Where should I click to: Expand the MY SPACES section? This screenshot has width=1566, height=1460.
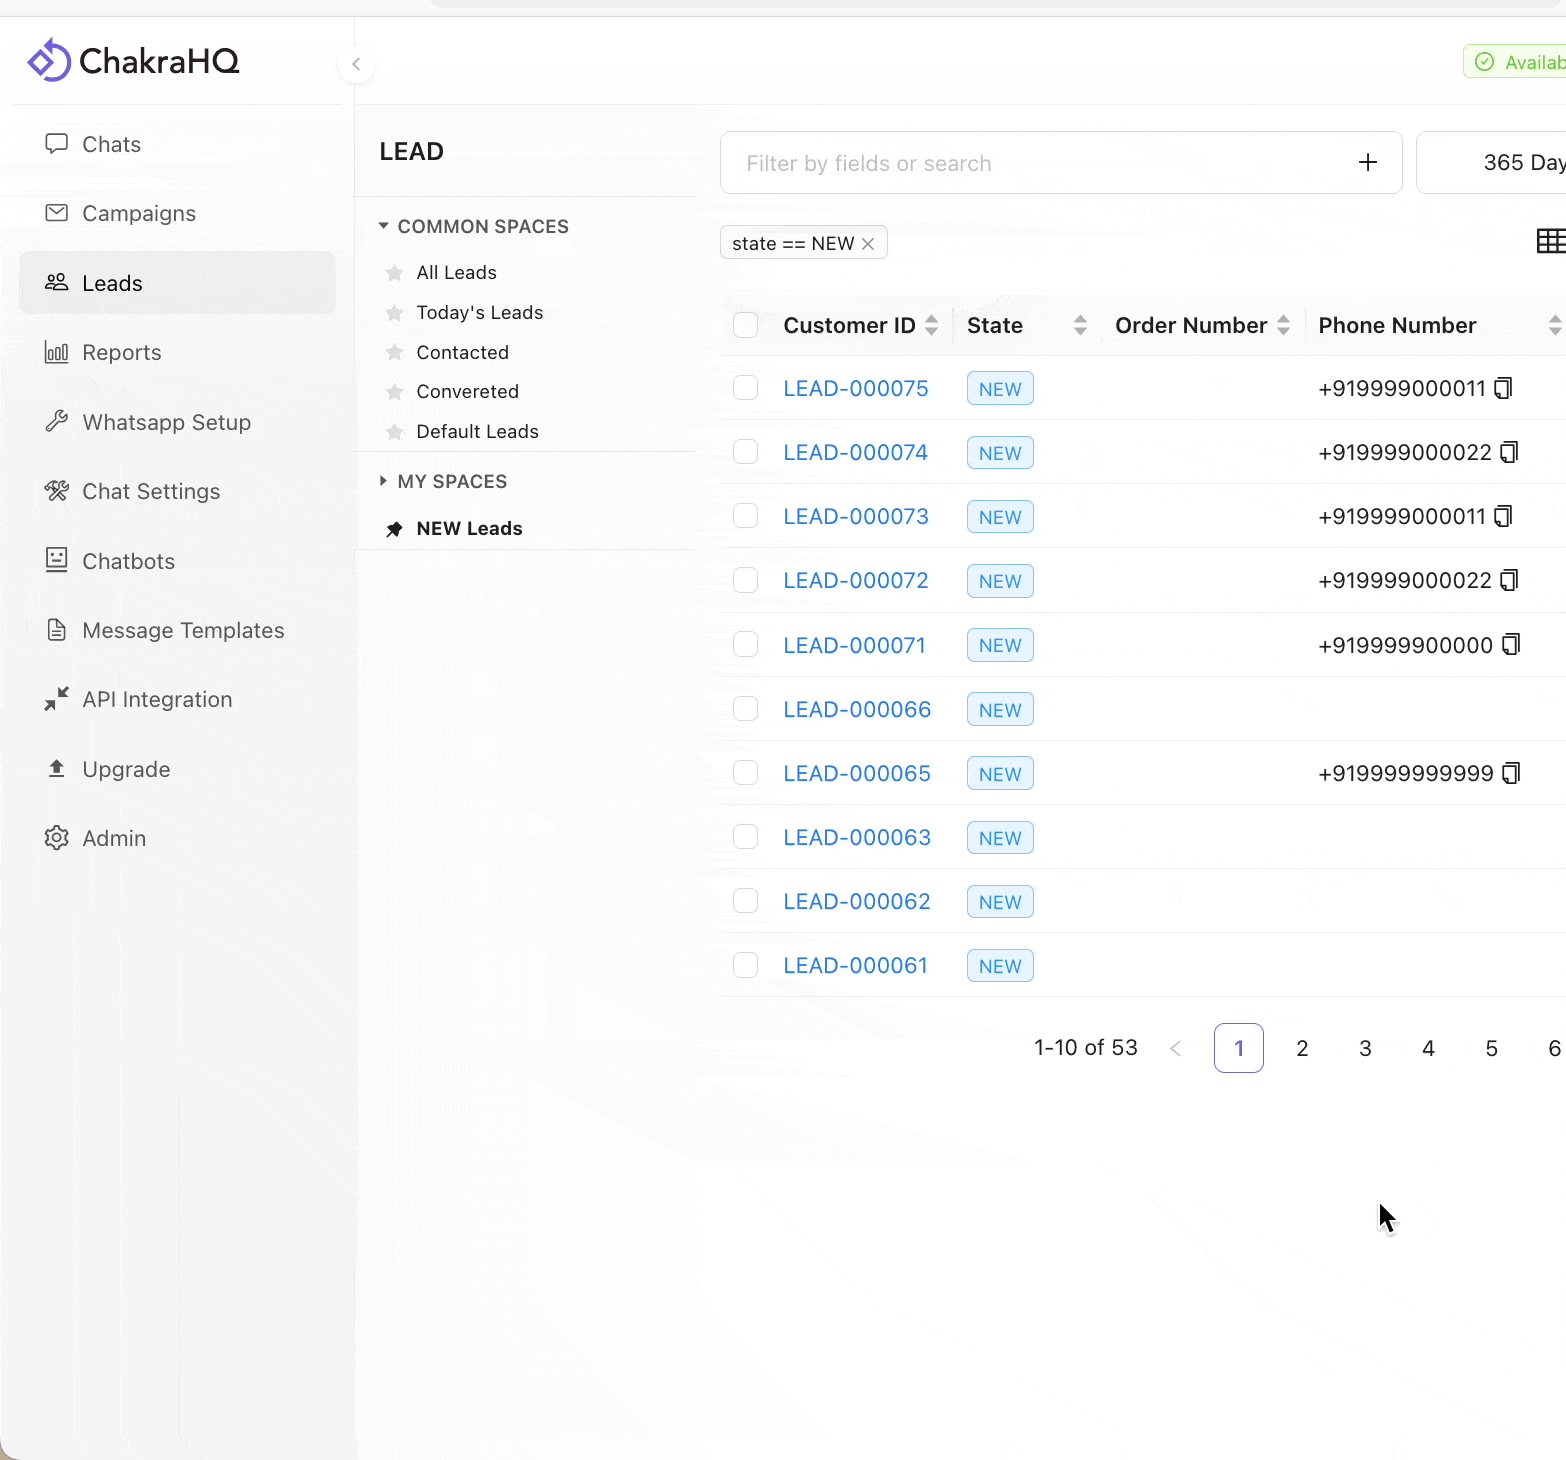[383, 481]
